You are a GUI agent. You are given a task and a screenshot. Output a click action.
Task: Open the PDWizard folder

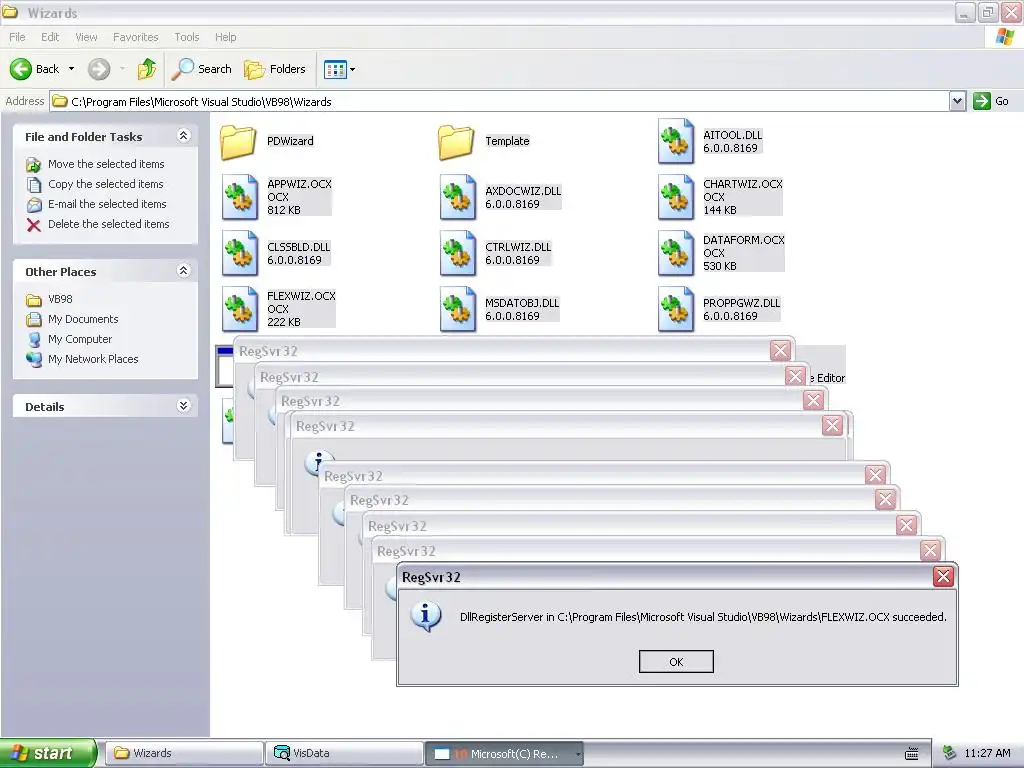[238, 142]
